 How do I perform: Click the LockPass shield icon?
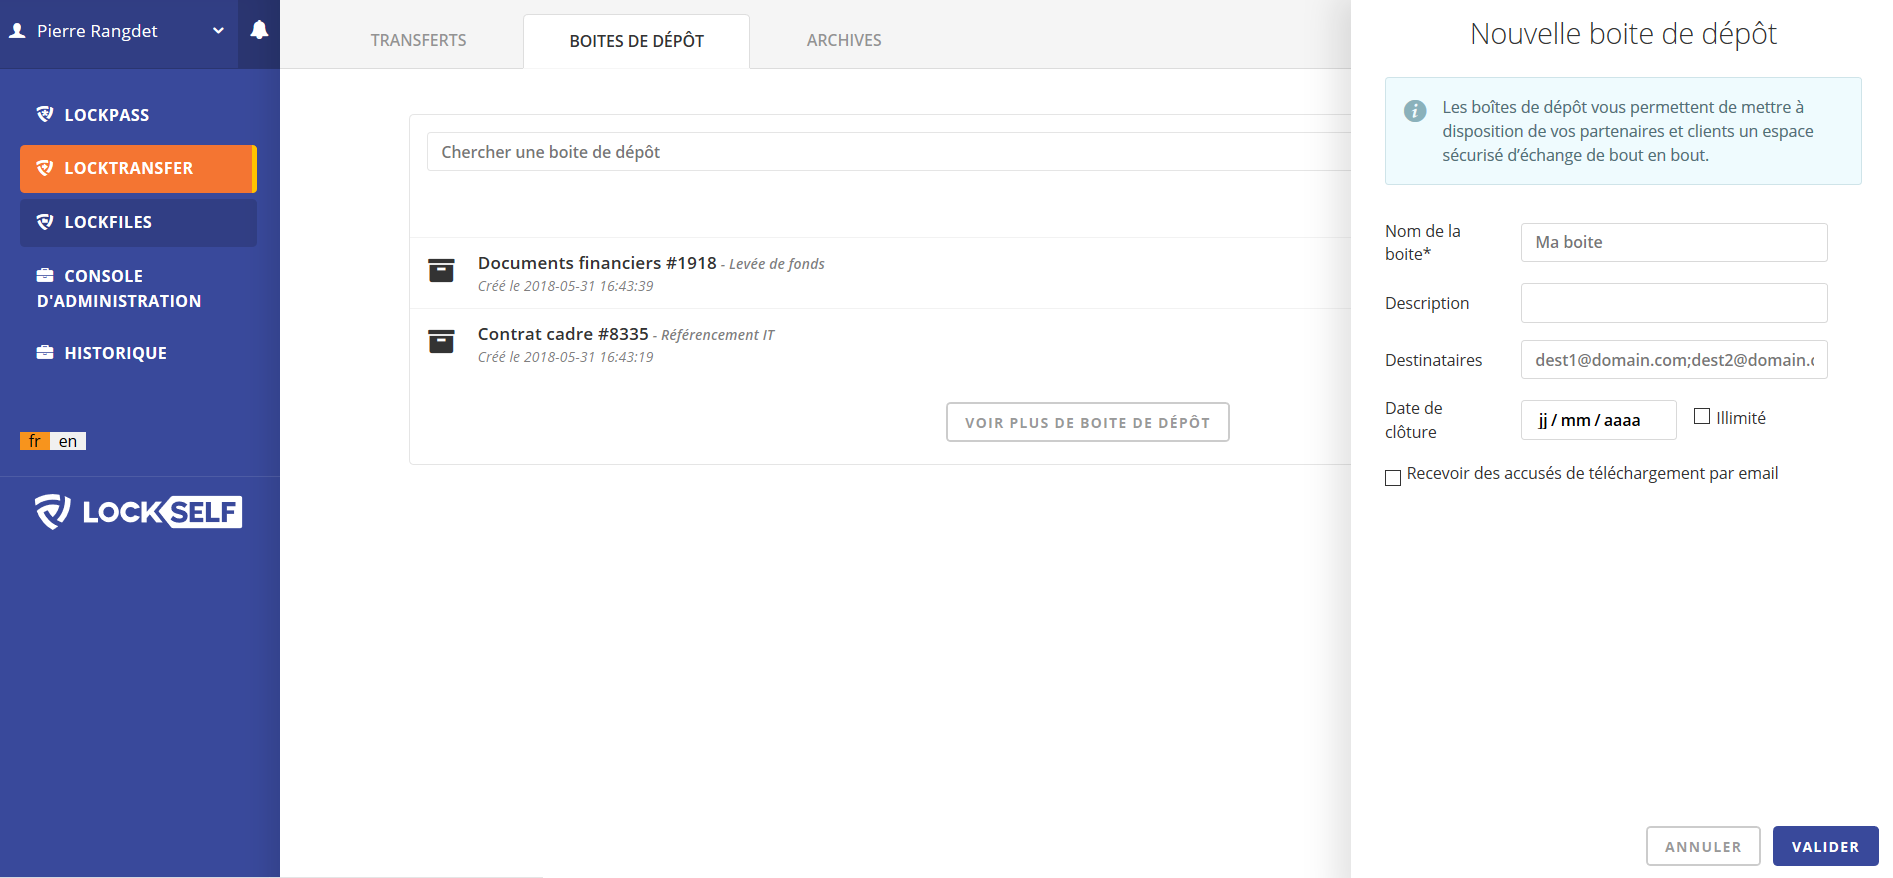[x=45, y=114]
